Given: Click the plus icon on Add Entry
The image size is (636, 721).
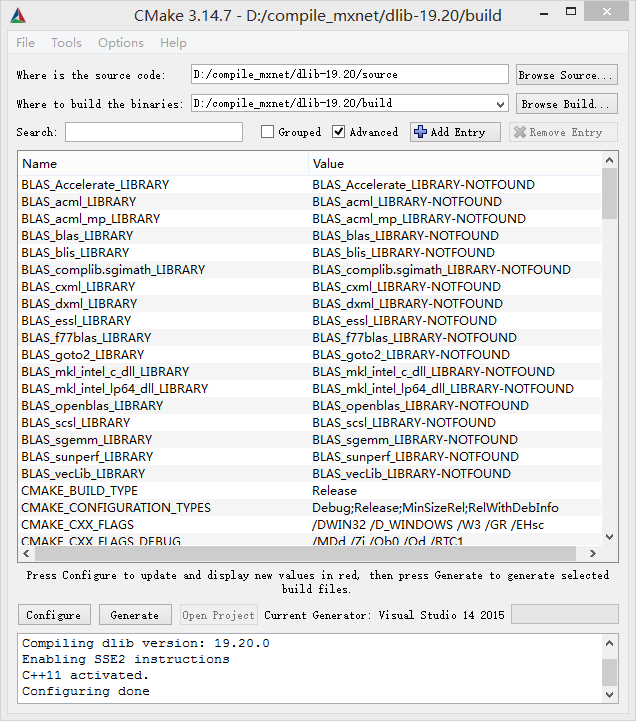Looking at the screenshot, I should [x=420, y=132].
